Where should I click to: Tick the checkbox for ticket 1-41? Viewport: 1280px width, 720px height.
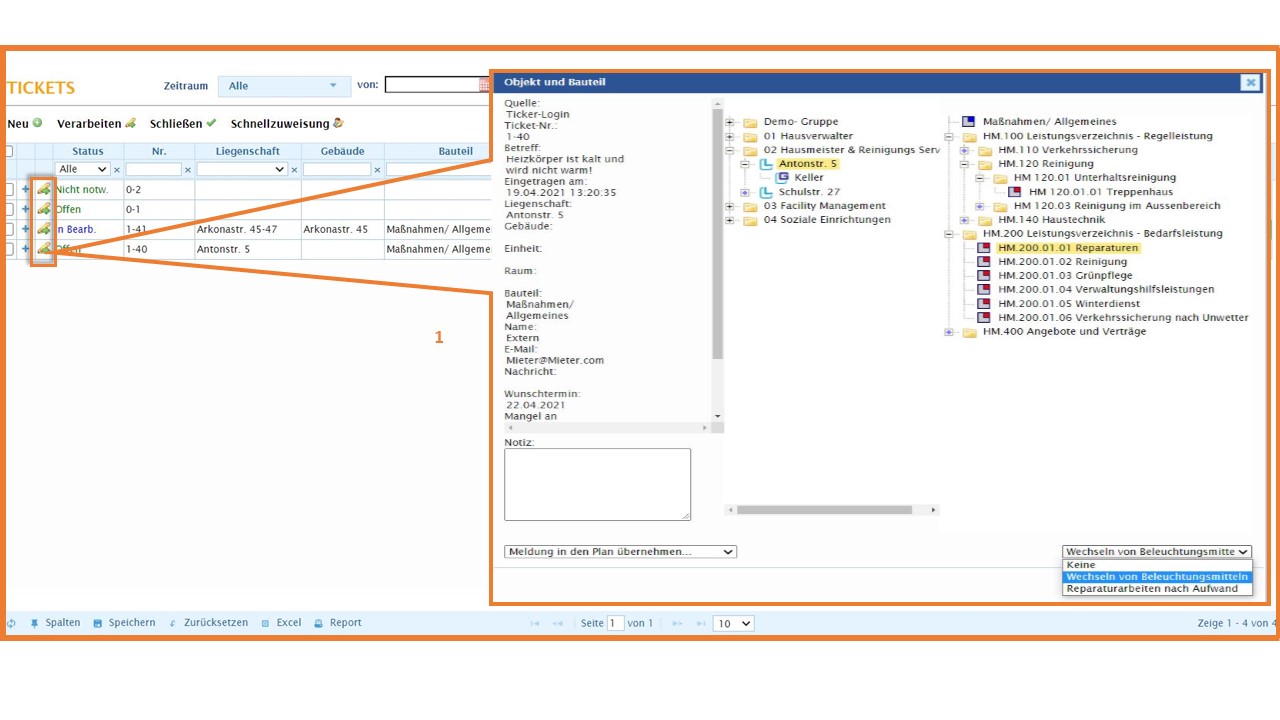tap(9, 229)
